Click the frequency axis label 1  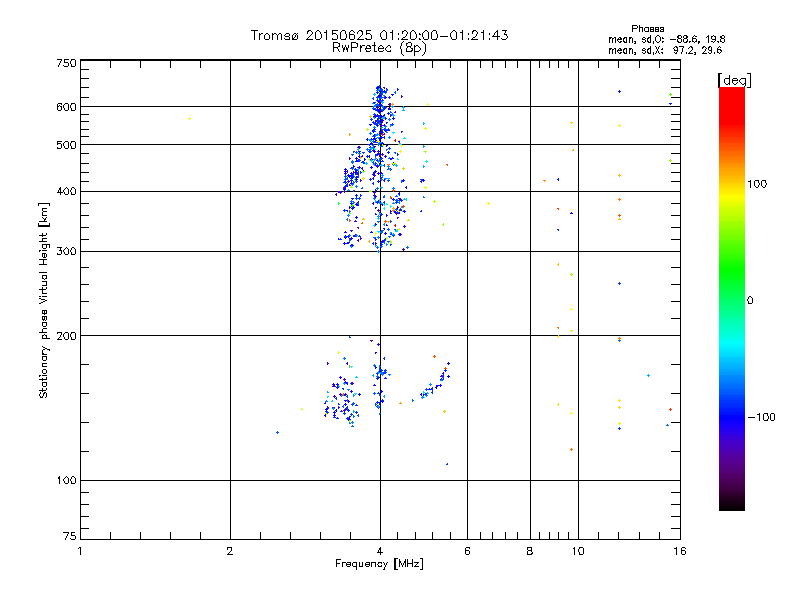pyautogui.click(x=80, y=551)
